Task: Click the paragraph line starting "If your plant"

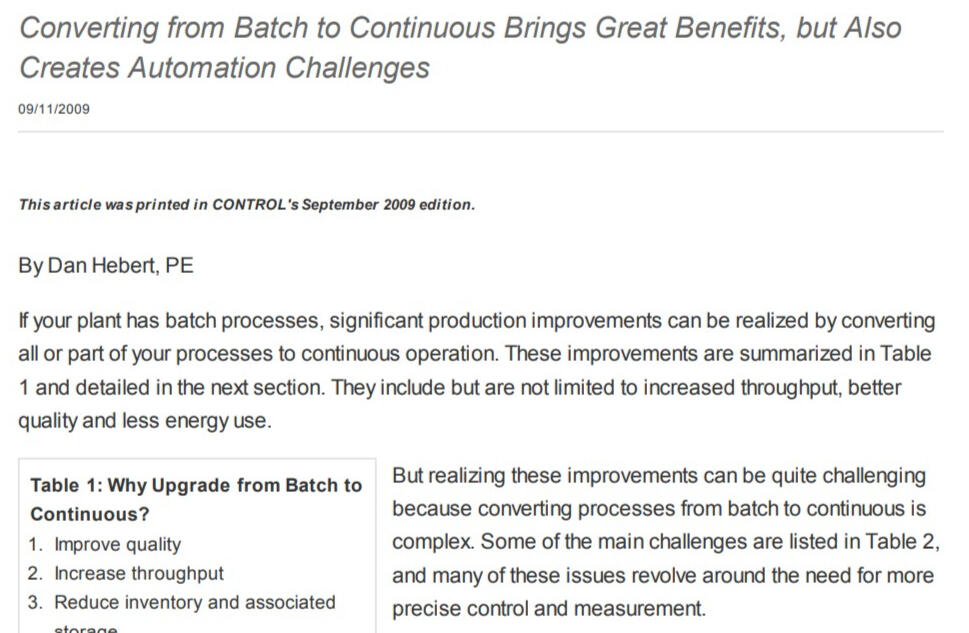Action: point(478,321)
